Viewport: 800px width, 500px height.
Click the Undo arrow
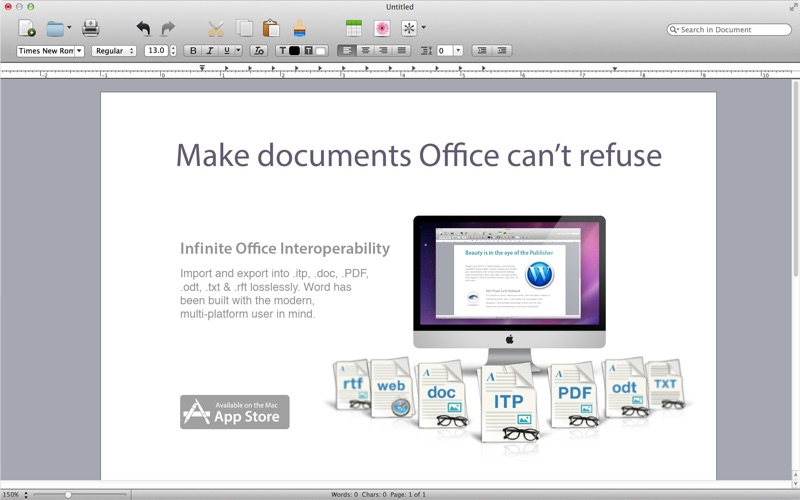click(x=143, y=28)
